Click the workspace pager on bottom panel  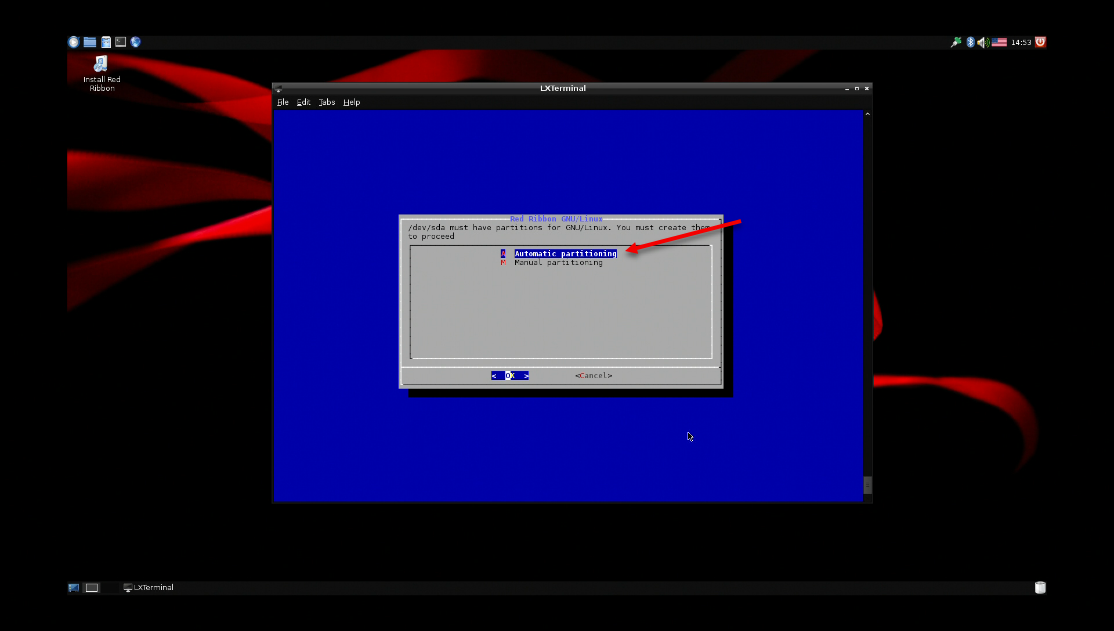[x=92, y=588]
